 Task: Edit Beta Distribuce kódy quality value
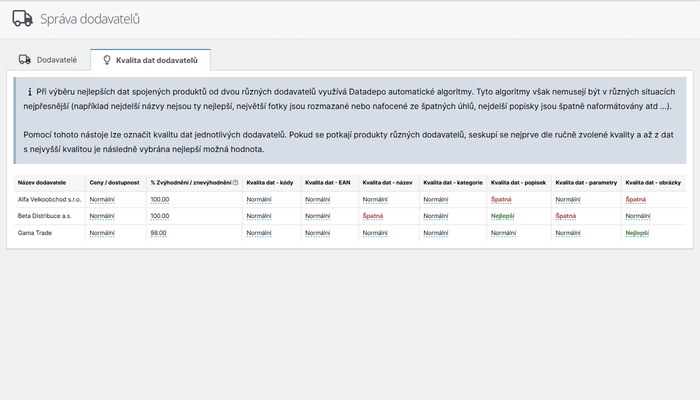pos(259,216)
